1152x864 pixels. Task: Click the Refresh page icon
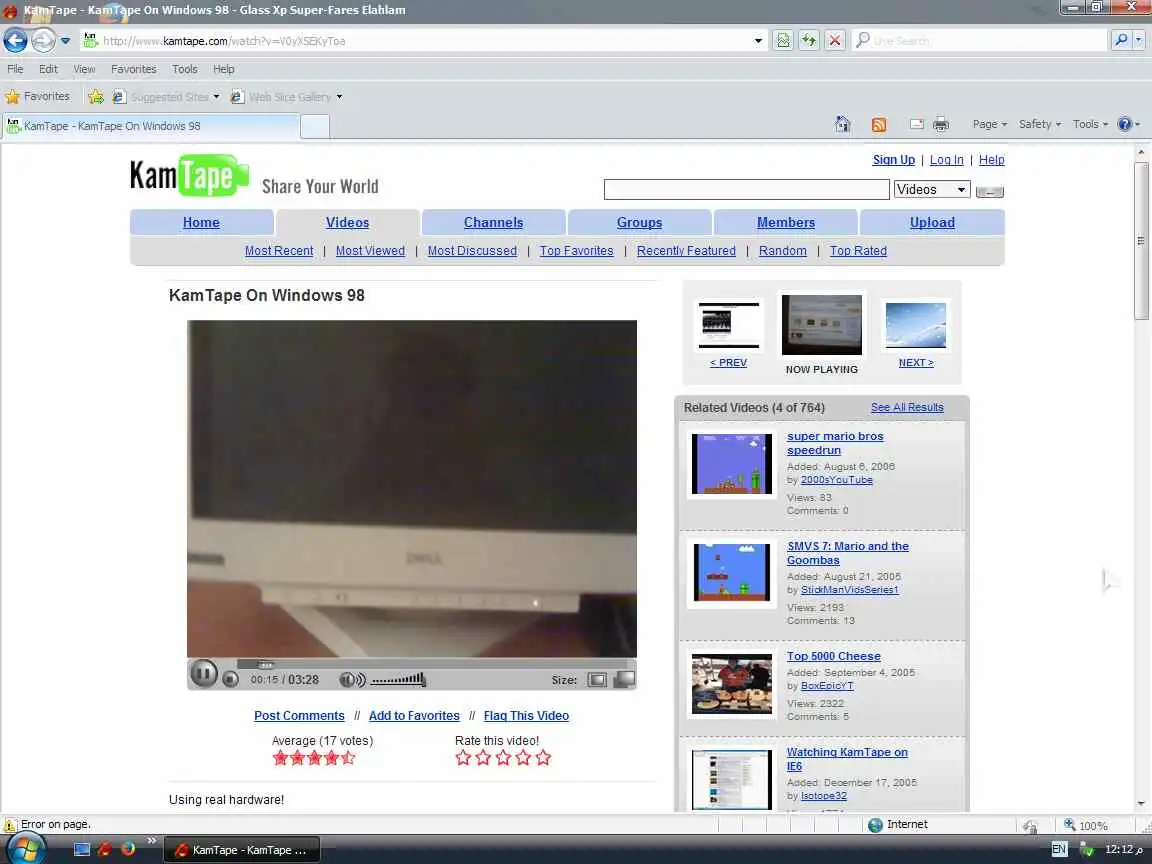[x=809, y=40]
